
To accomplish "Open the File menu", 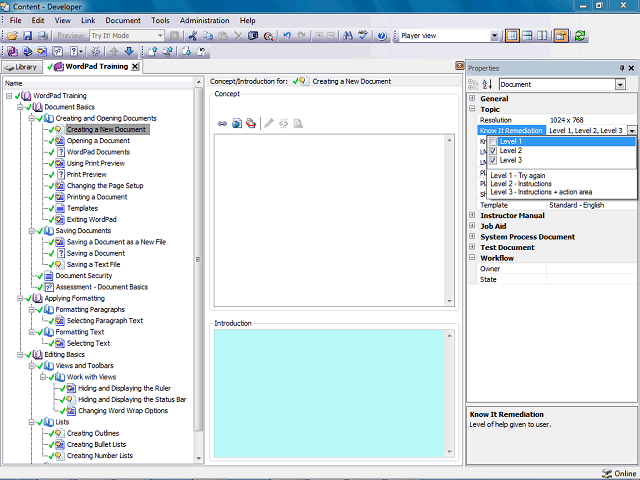I will coord(16,20).
